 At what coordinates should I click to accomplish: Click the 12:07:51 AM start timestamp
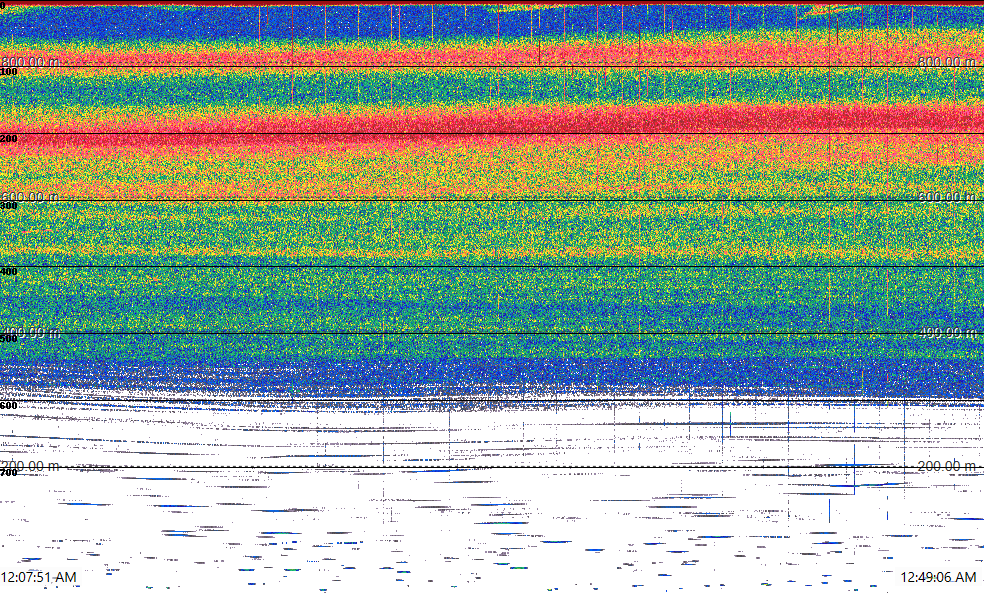coord(38,577)
